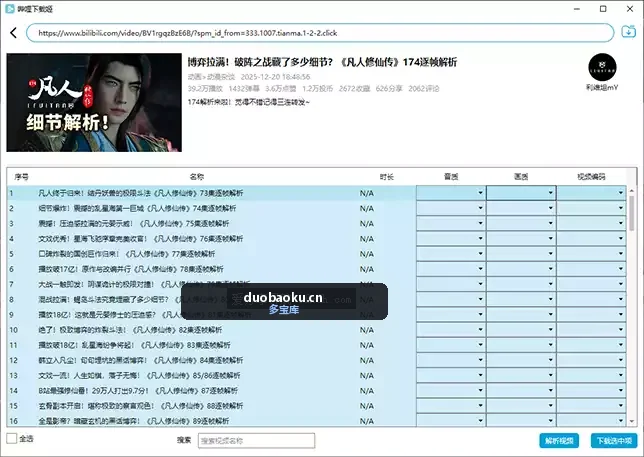Click the 时长 column header

click(x=386, y=177)
